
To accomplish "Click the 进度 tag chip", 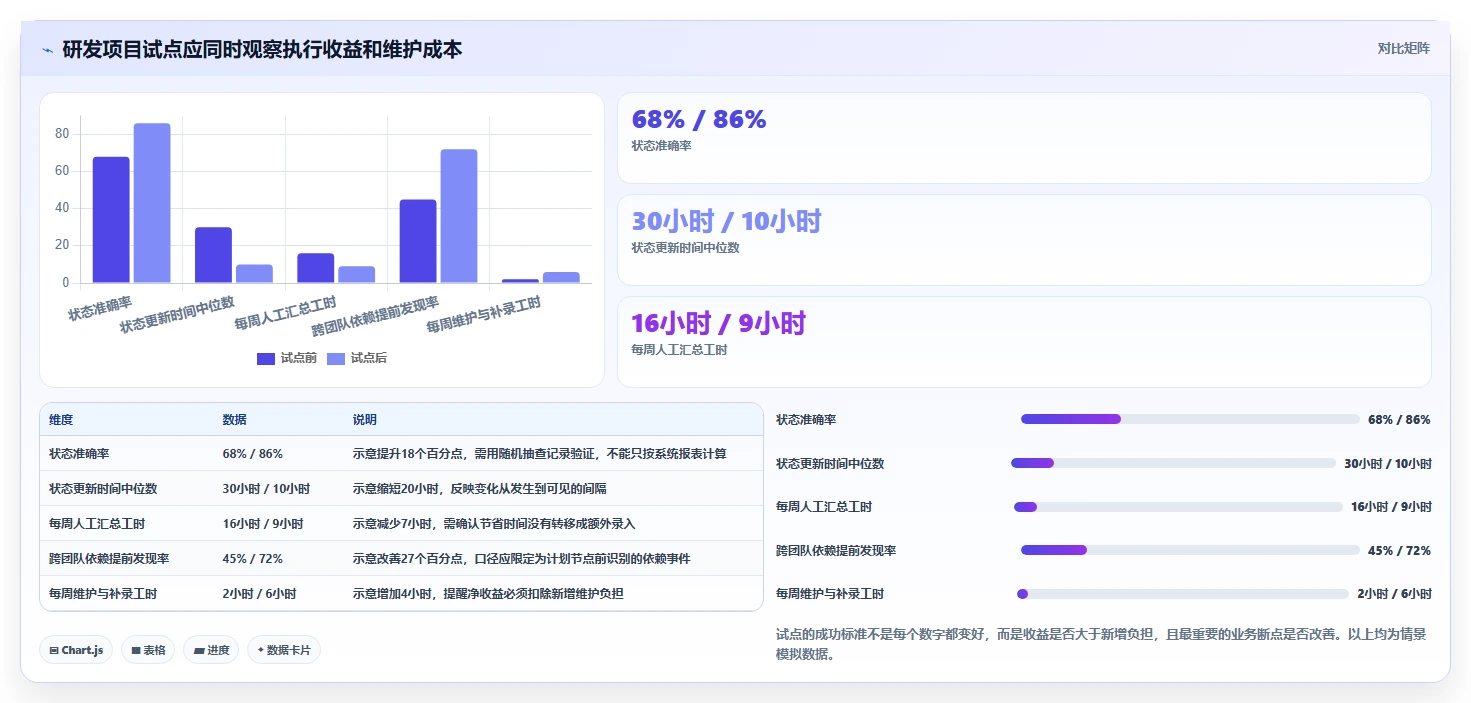I will pyautogui.click(x=211, y=650).
